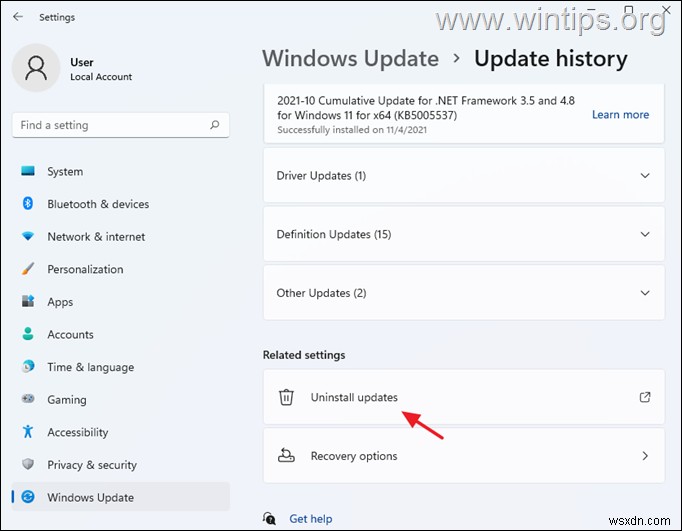
Task: Click Windows Update breadcrumb link
Action: coord(351,58)
